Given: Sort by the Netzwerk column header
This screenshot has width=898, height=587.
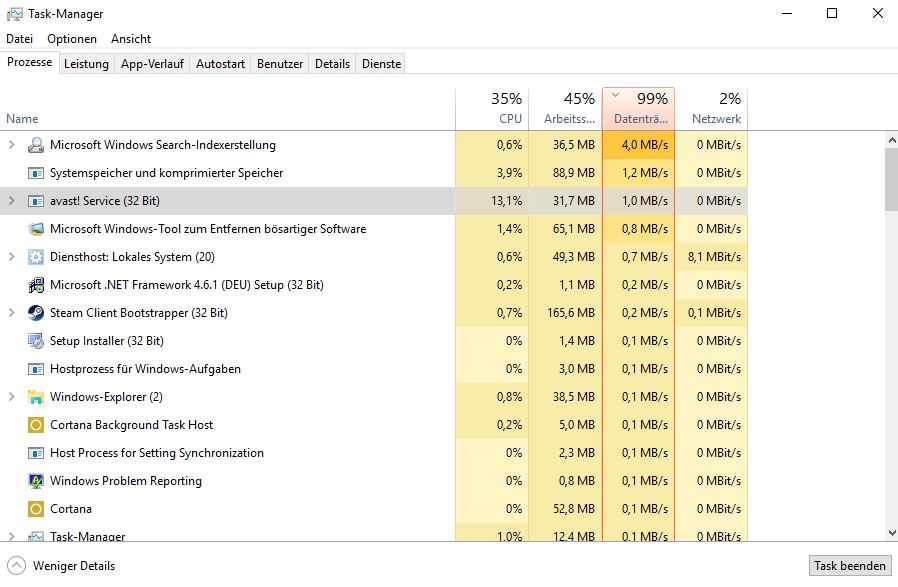Looking at the screenshot, I should (x=711, y=109).
